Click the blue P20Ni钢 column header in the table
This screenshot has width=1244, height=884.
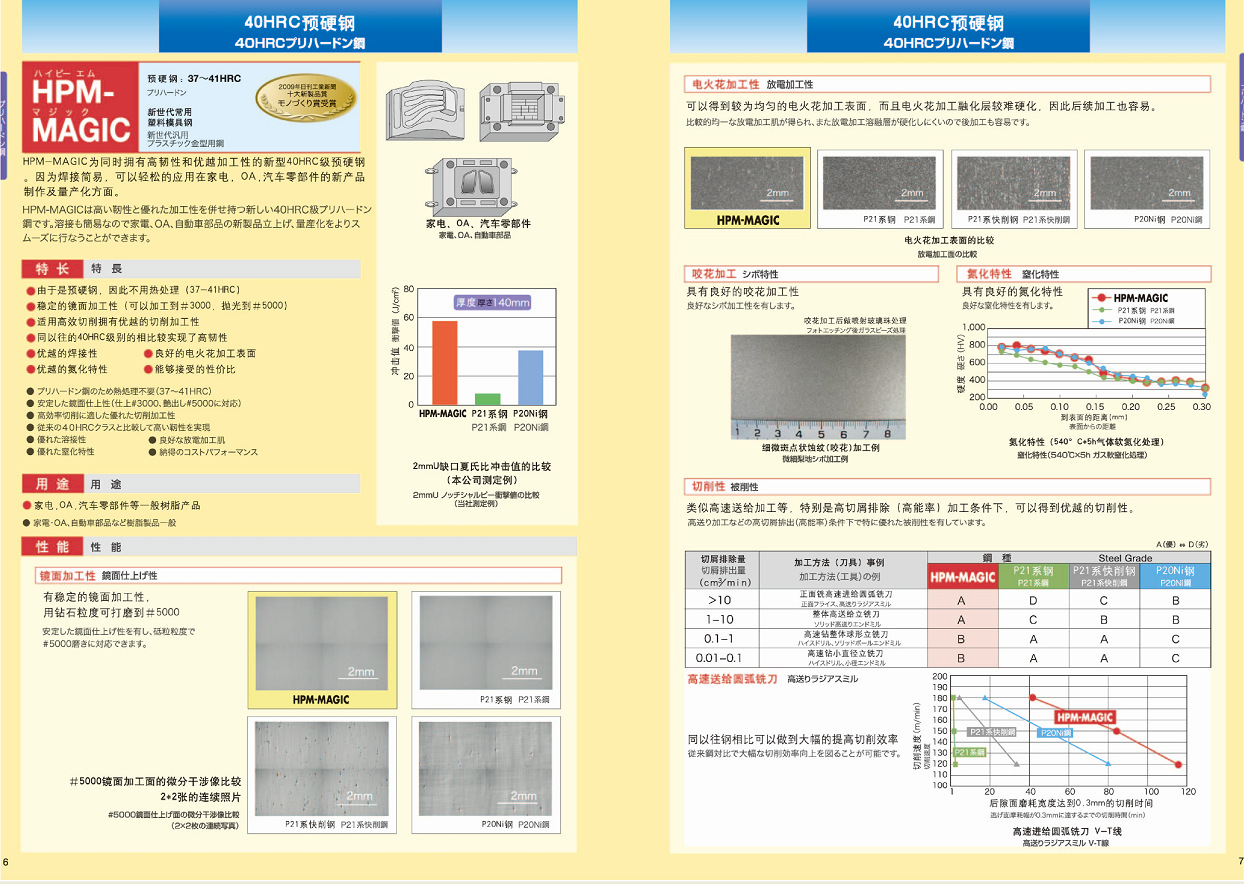pyautogui.click(x=1175, y=577)
